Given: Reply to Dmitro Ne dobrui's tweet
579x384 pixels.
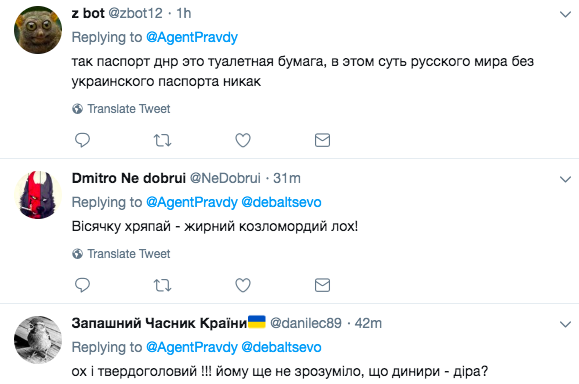Looking at the screenshot, I should pos(82,285).
